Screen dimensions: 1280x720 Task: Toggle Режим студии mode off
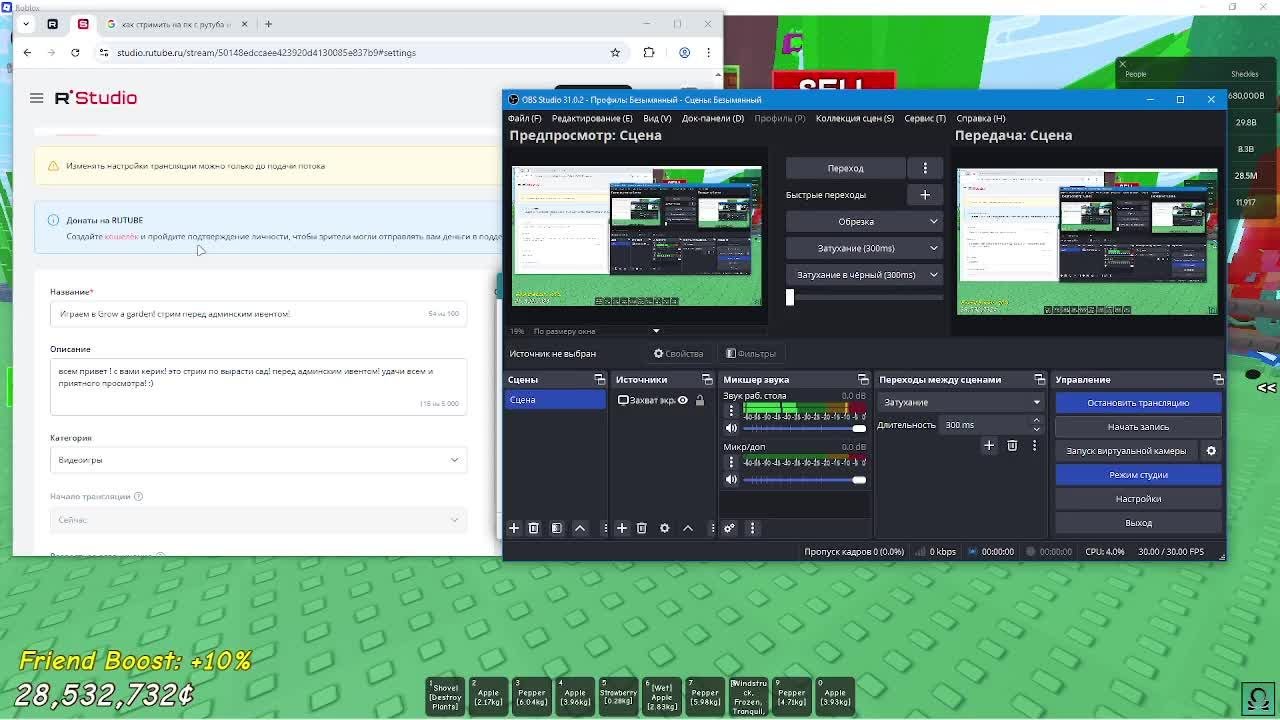coord(1138,475)
